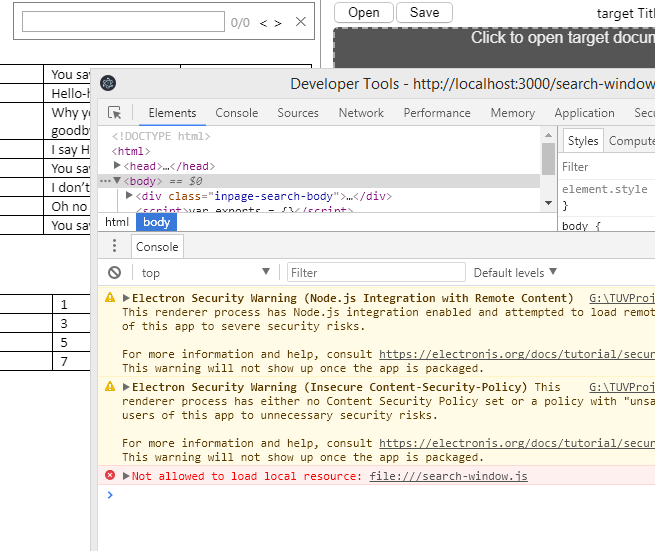
Task: Click the red error icon beside Not allowed message
Action: click(x=110, y=475)
